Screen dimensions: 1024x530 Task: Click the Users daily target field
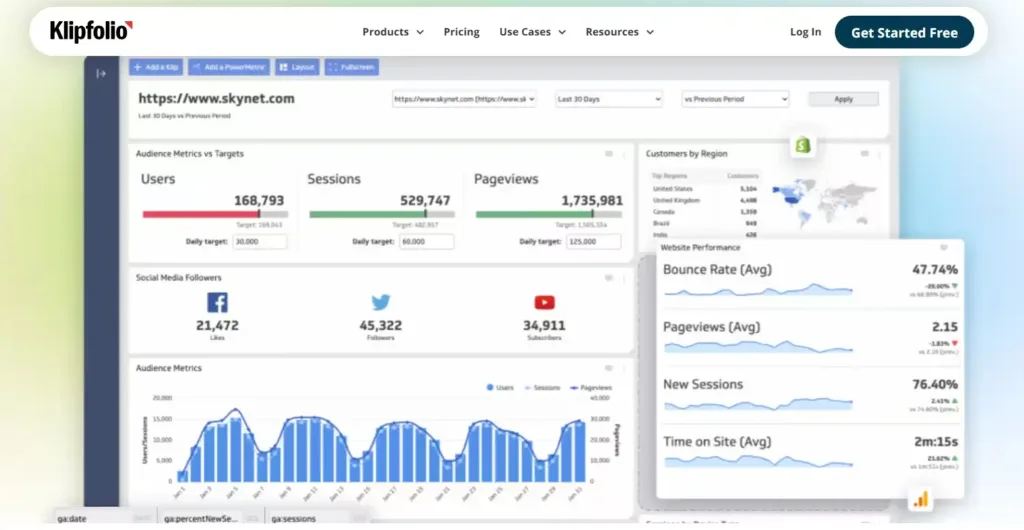(260, 242)
